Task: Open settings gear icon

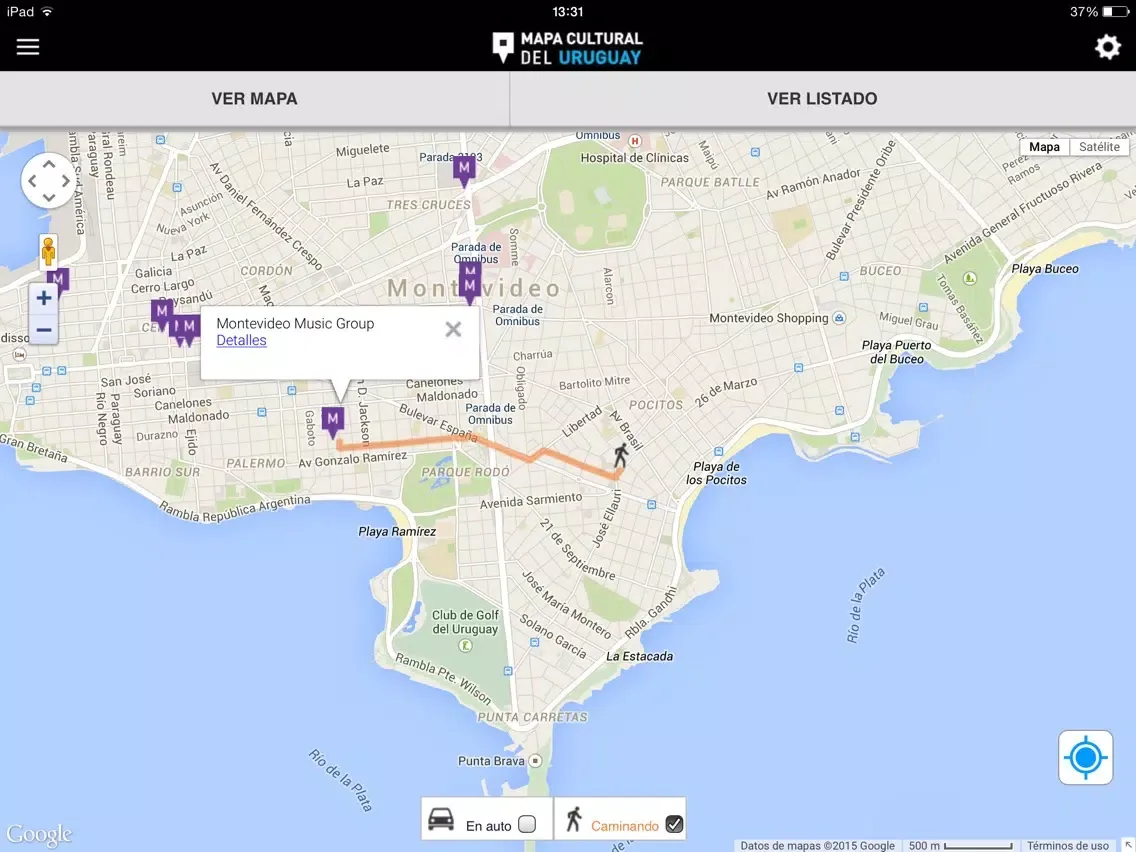Action: [x=1107, y=47]
